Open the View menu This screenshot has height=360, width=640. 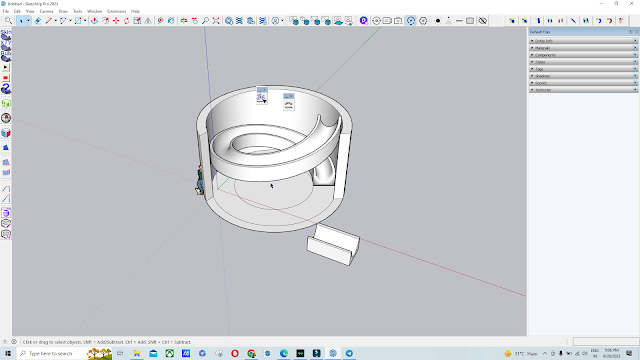(x=30, y=11)
